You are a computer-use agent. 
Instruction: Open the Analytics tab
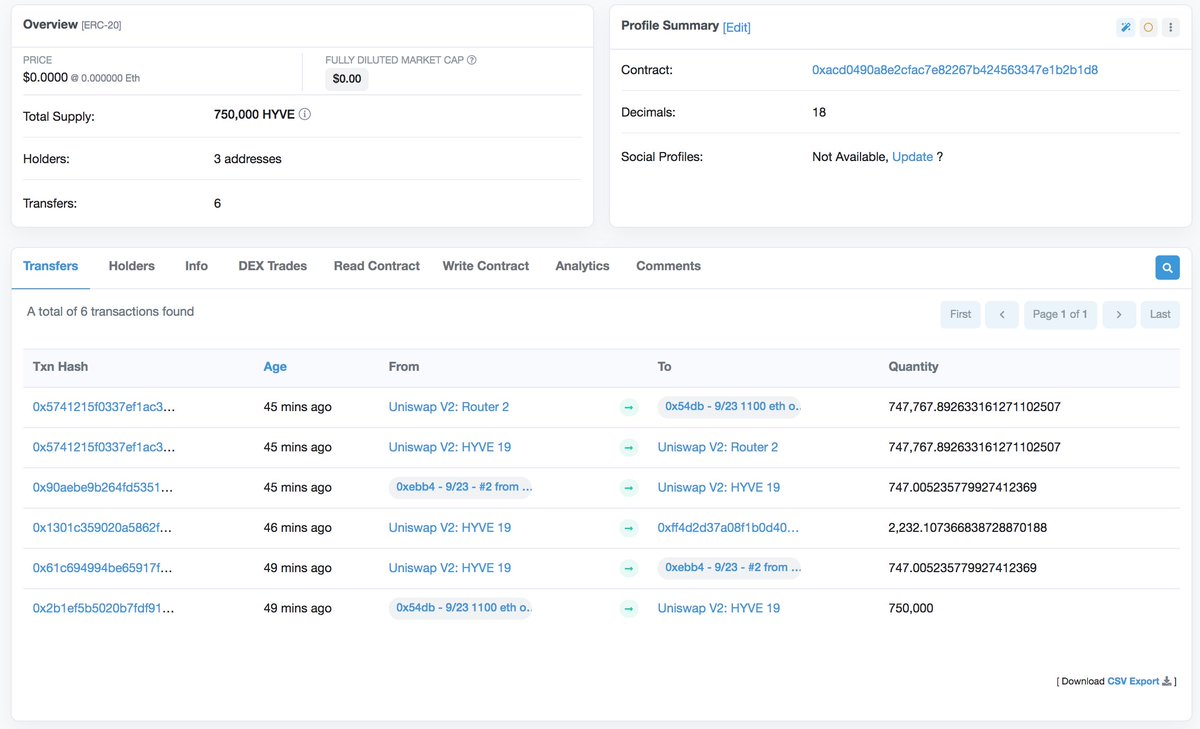[x=583, y=266]
